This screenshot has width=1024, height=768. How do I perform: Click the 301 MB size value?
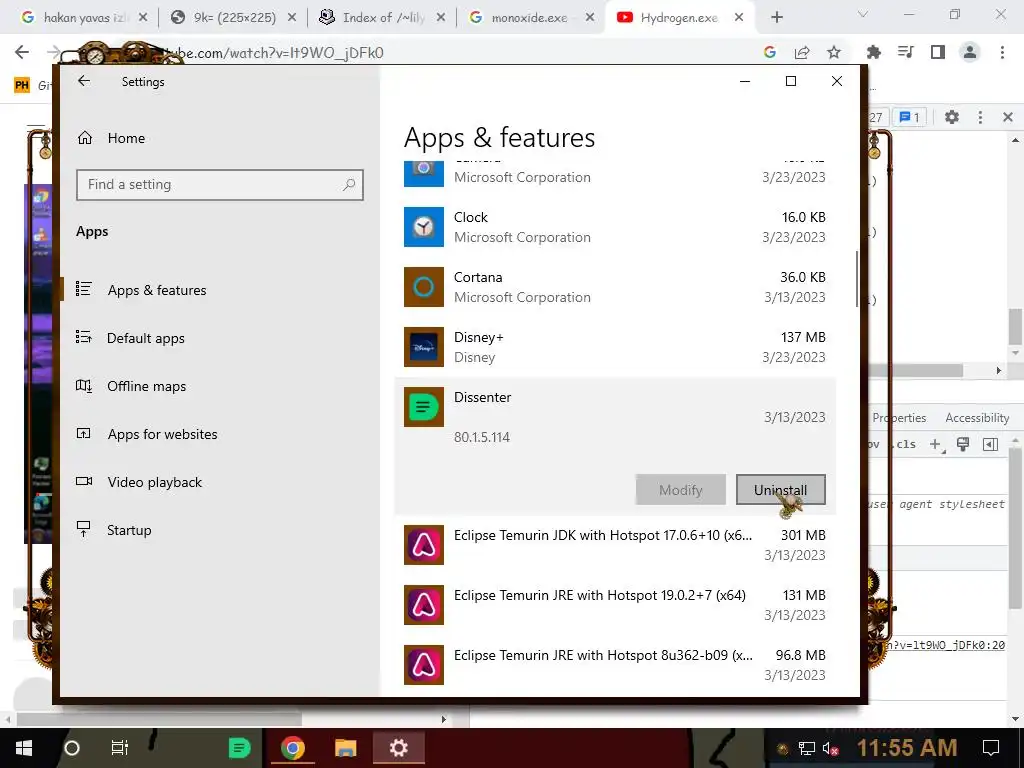pos(803,535)
